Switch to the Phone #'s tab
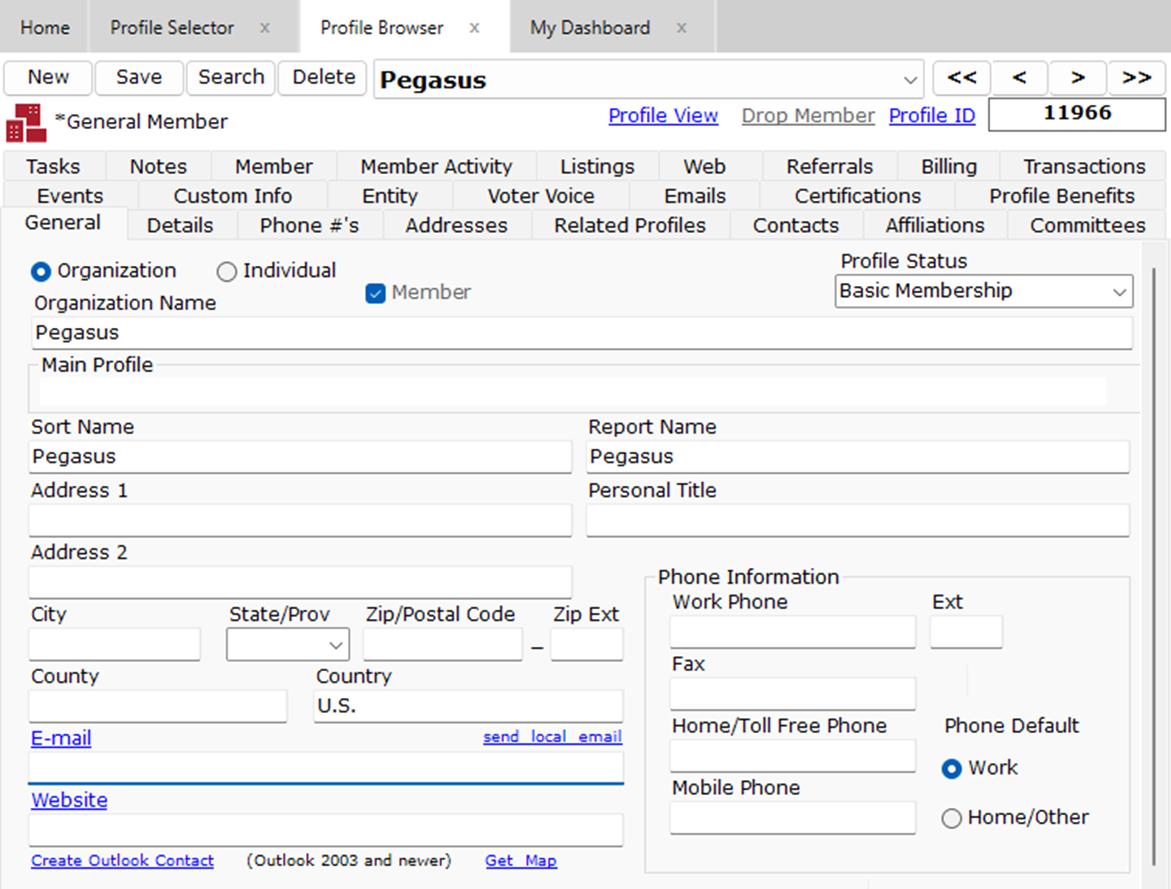The width and height of the screenshot is (1171, 889). 308,225
